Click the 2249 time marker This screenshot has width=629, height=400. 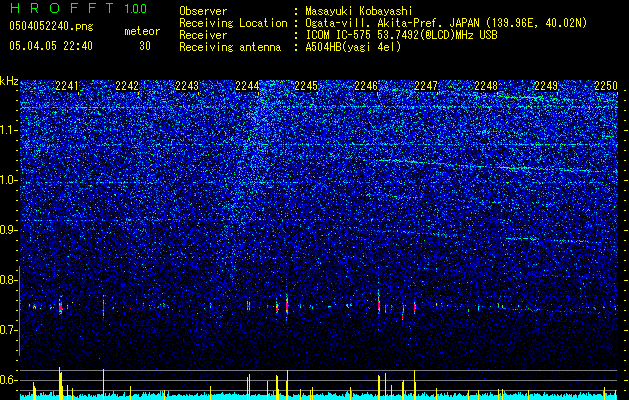(x=546, y=85)
